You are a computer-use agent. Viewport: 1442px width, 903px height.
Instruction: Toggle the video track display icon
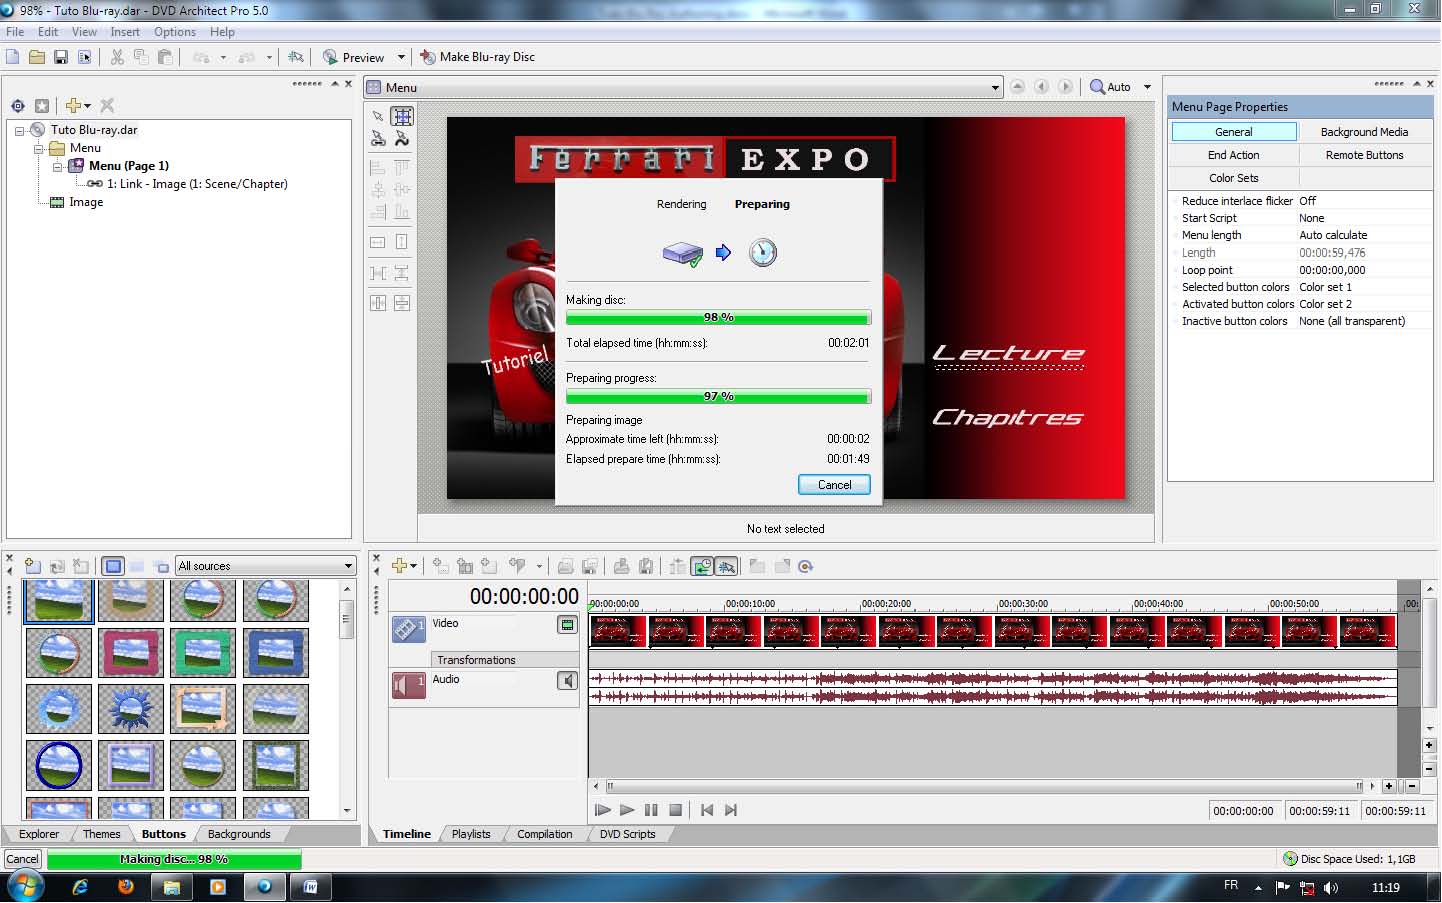tap(567, 625)
